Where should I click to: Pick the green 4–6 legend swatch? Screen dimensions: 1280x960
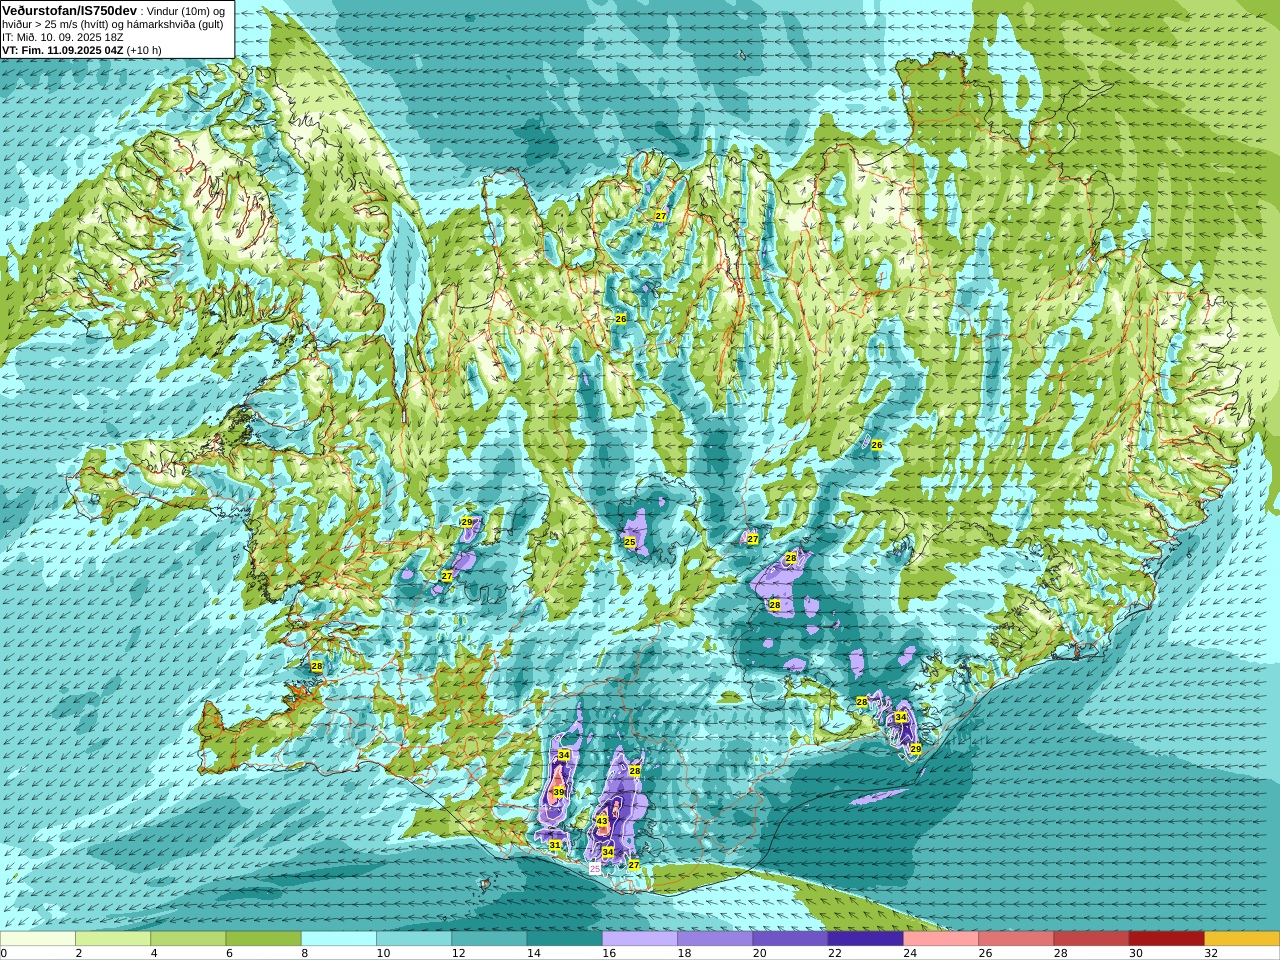188,939
